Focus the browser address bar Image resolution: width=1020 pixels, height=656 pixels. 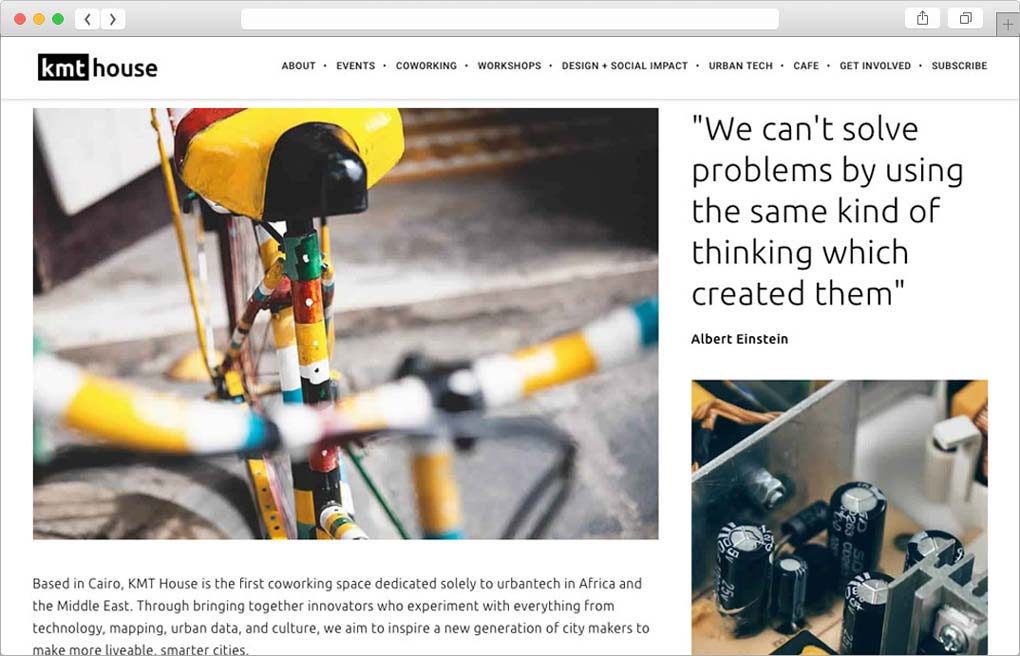pos(509,19)
